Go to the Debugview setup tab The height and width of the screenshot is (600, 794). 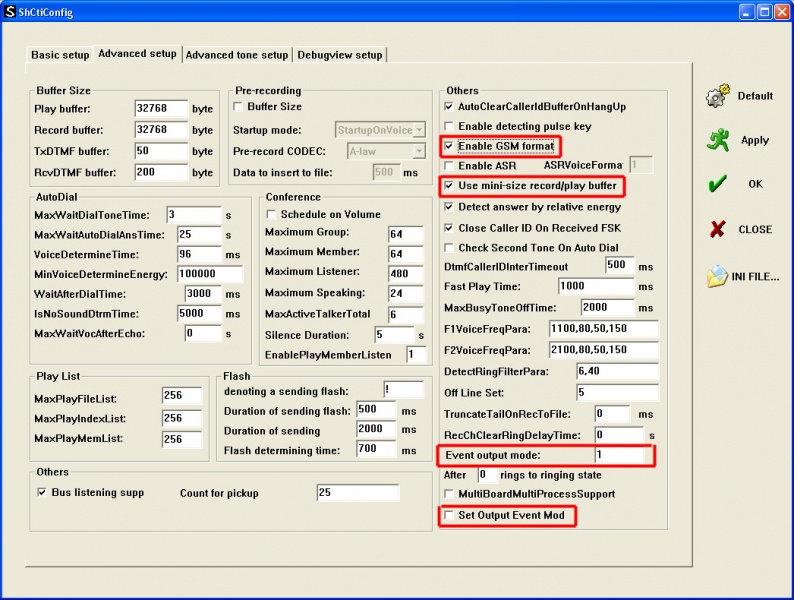click(339, 55)
